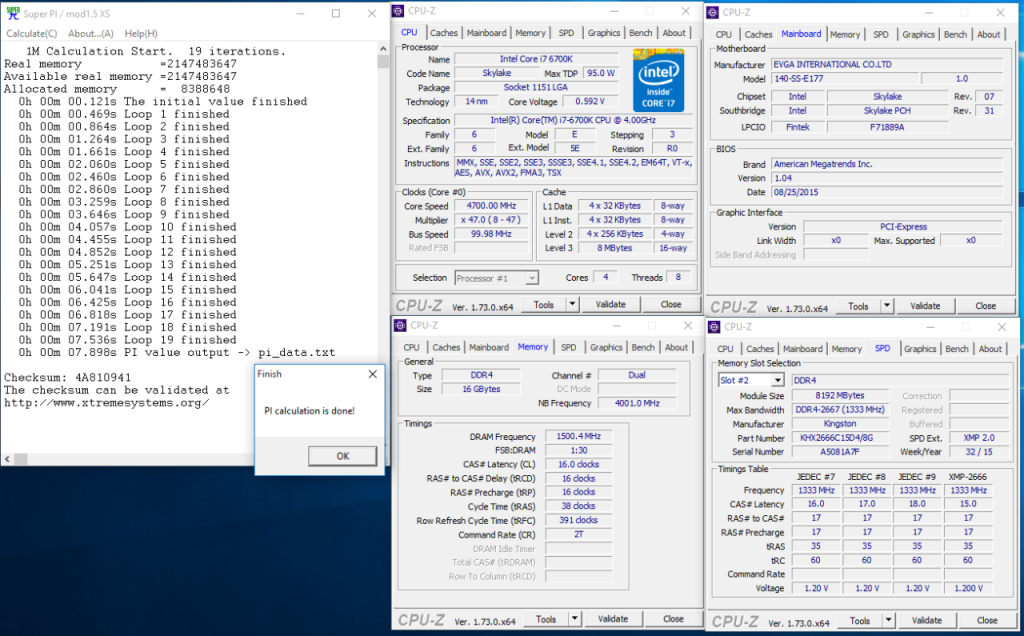
Task: Click the DRAM Frequency value '1500.4 MHz'
Action: pos(579,436)
